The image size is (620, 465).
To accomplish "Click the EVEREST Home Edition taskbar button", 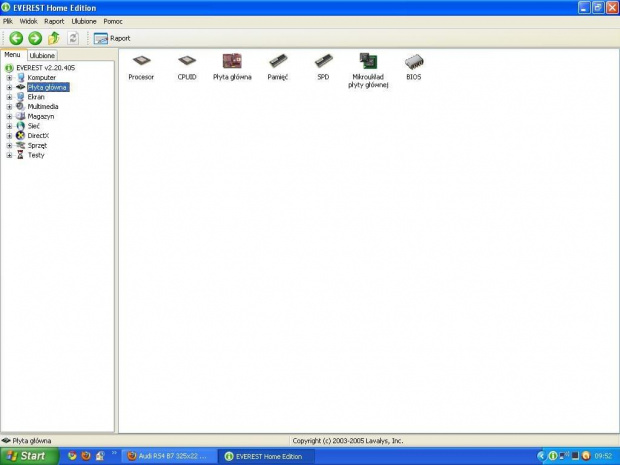I will tap(267, 456).
